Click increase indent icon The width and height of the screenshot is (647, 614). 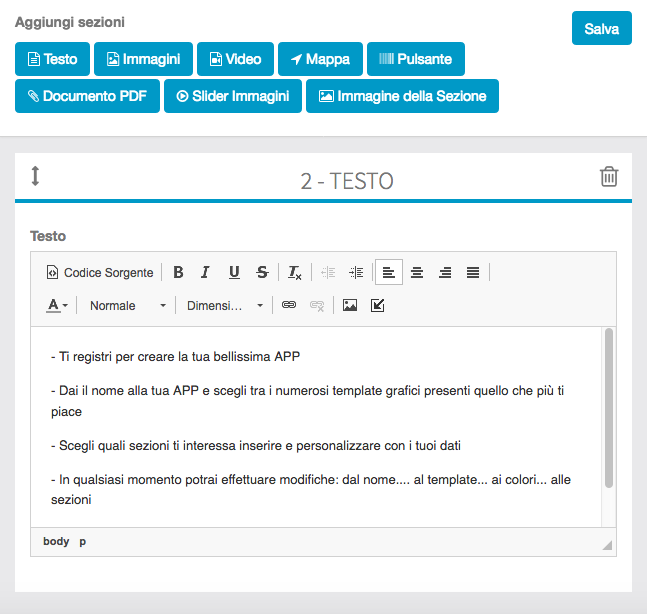(356, 272)
